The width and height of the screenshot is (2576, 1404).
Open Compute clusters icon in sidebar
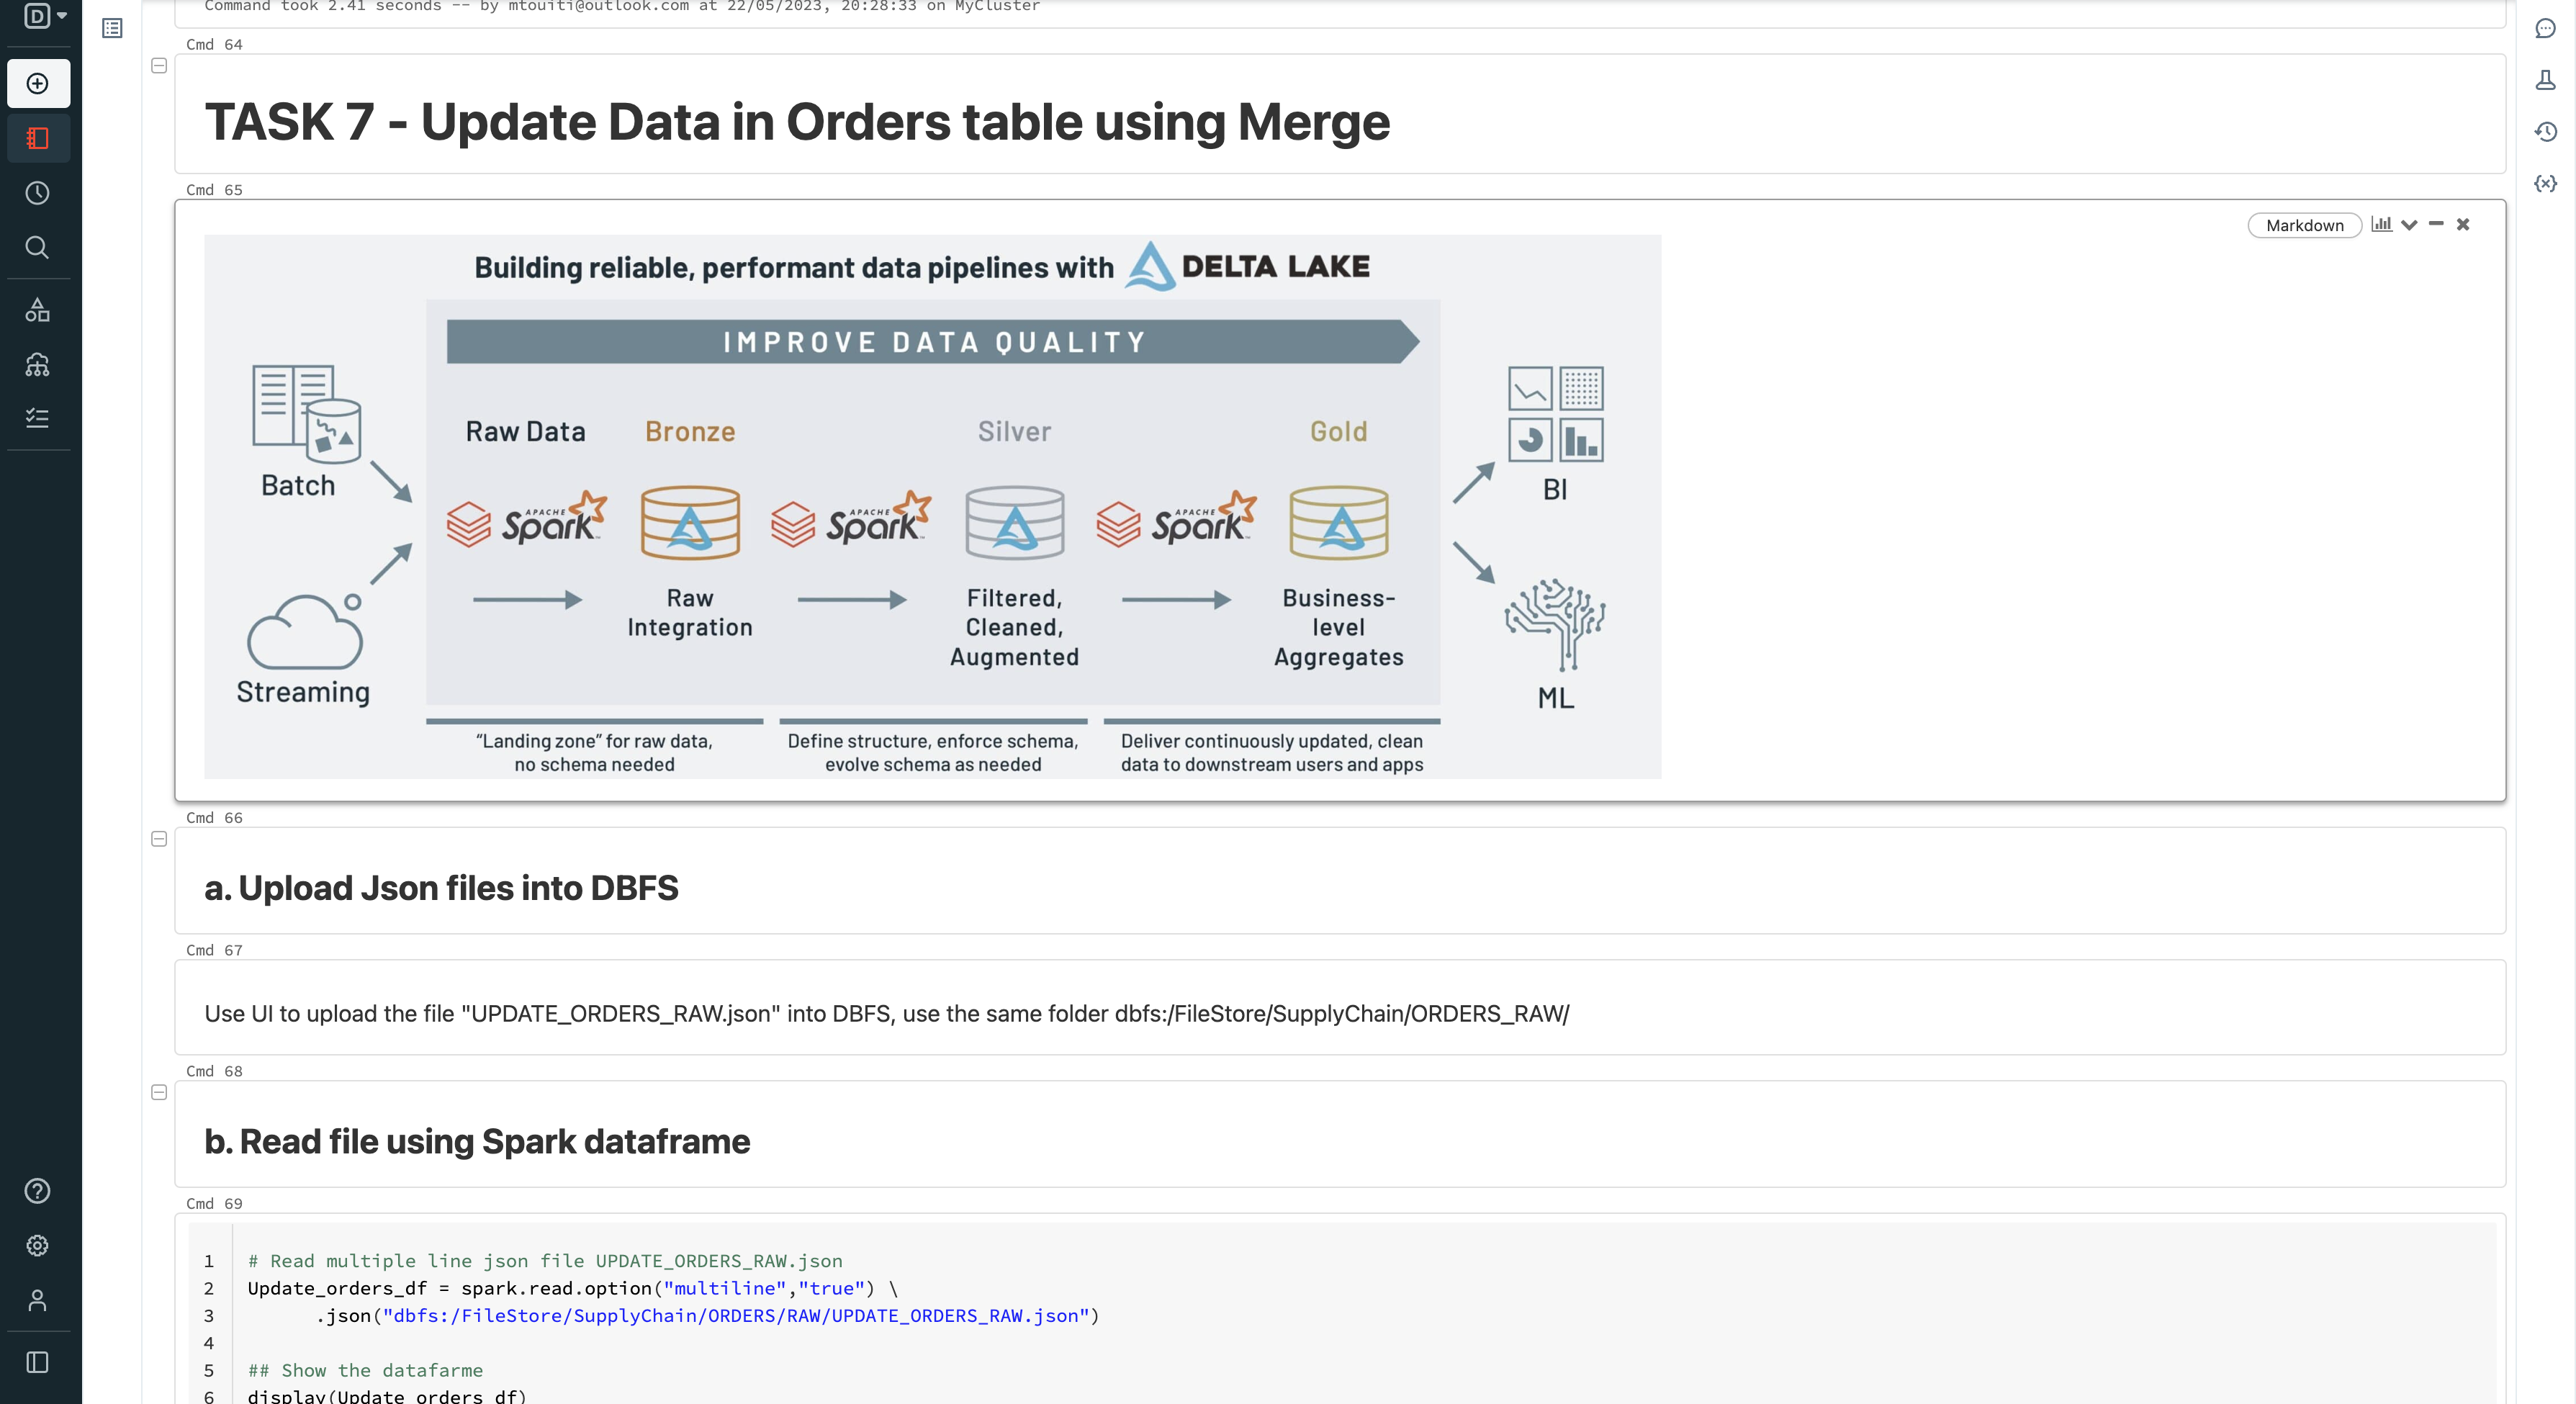pyautogui.click(x=38, y=365)
